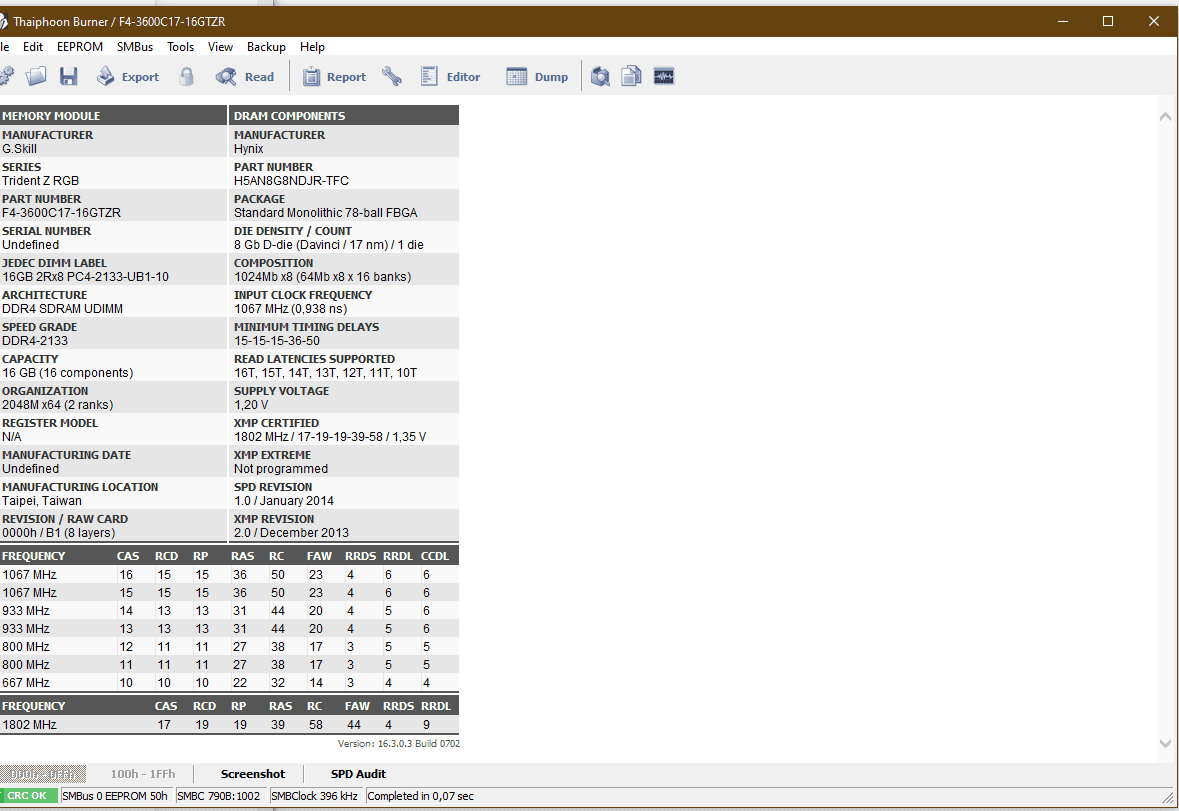Screen dimensions: 1179x811
Task: Switch to the 100h - 1FFh tab
Action: click(x=143, y=773)
